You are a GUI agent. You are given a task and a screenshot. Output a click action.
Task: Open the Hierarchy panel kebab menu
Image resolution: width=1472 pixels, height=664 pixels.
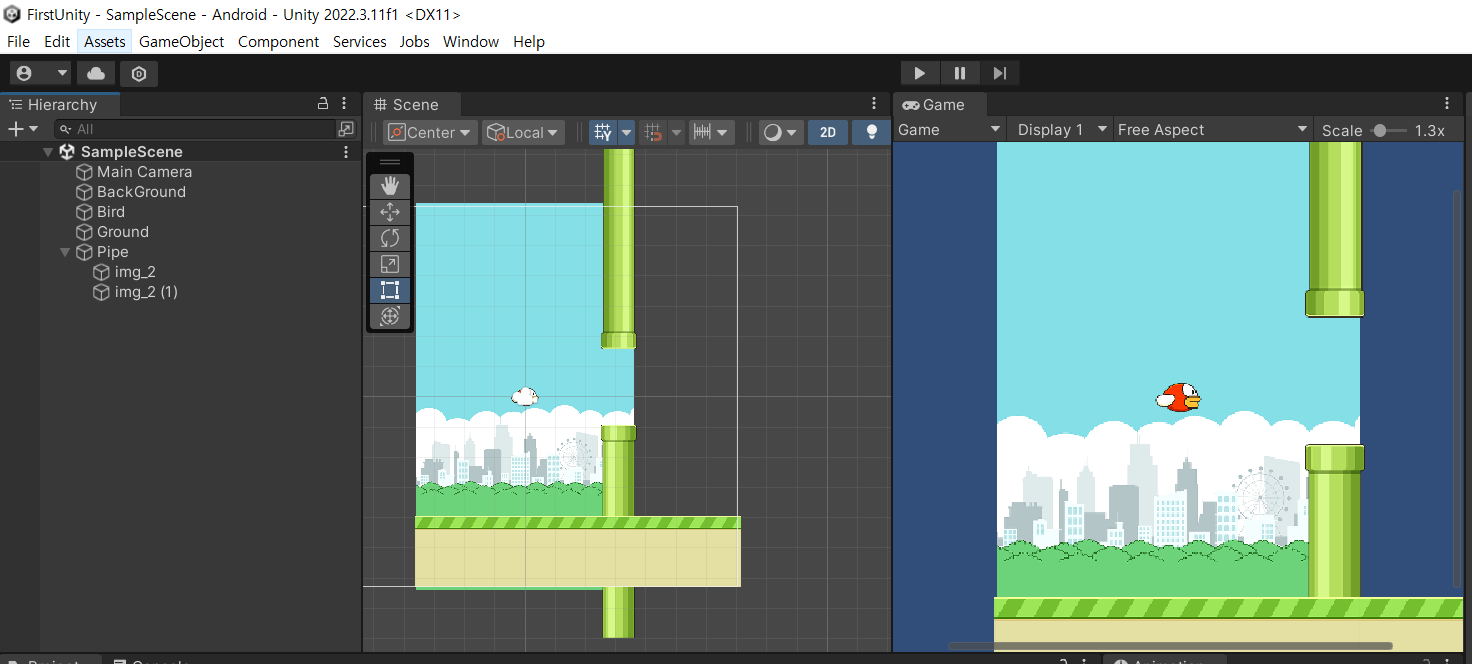click(344, 104)
